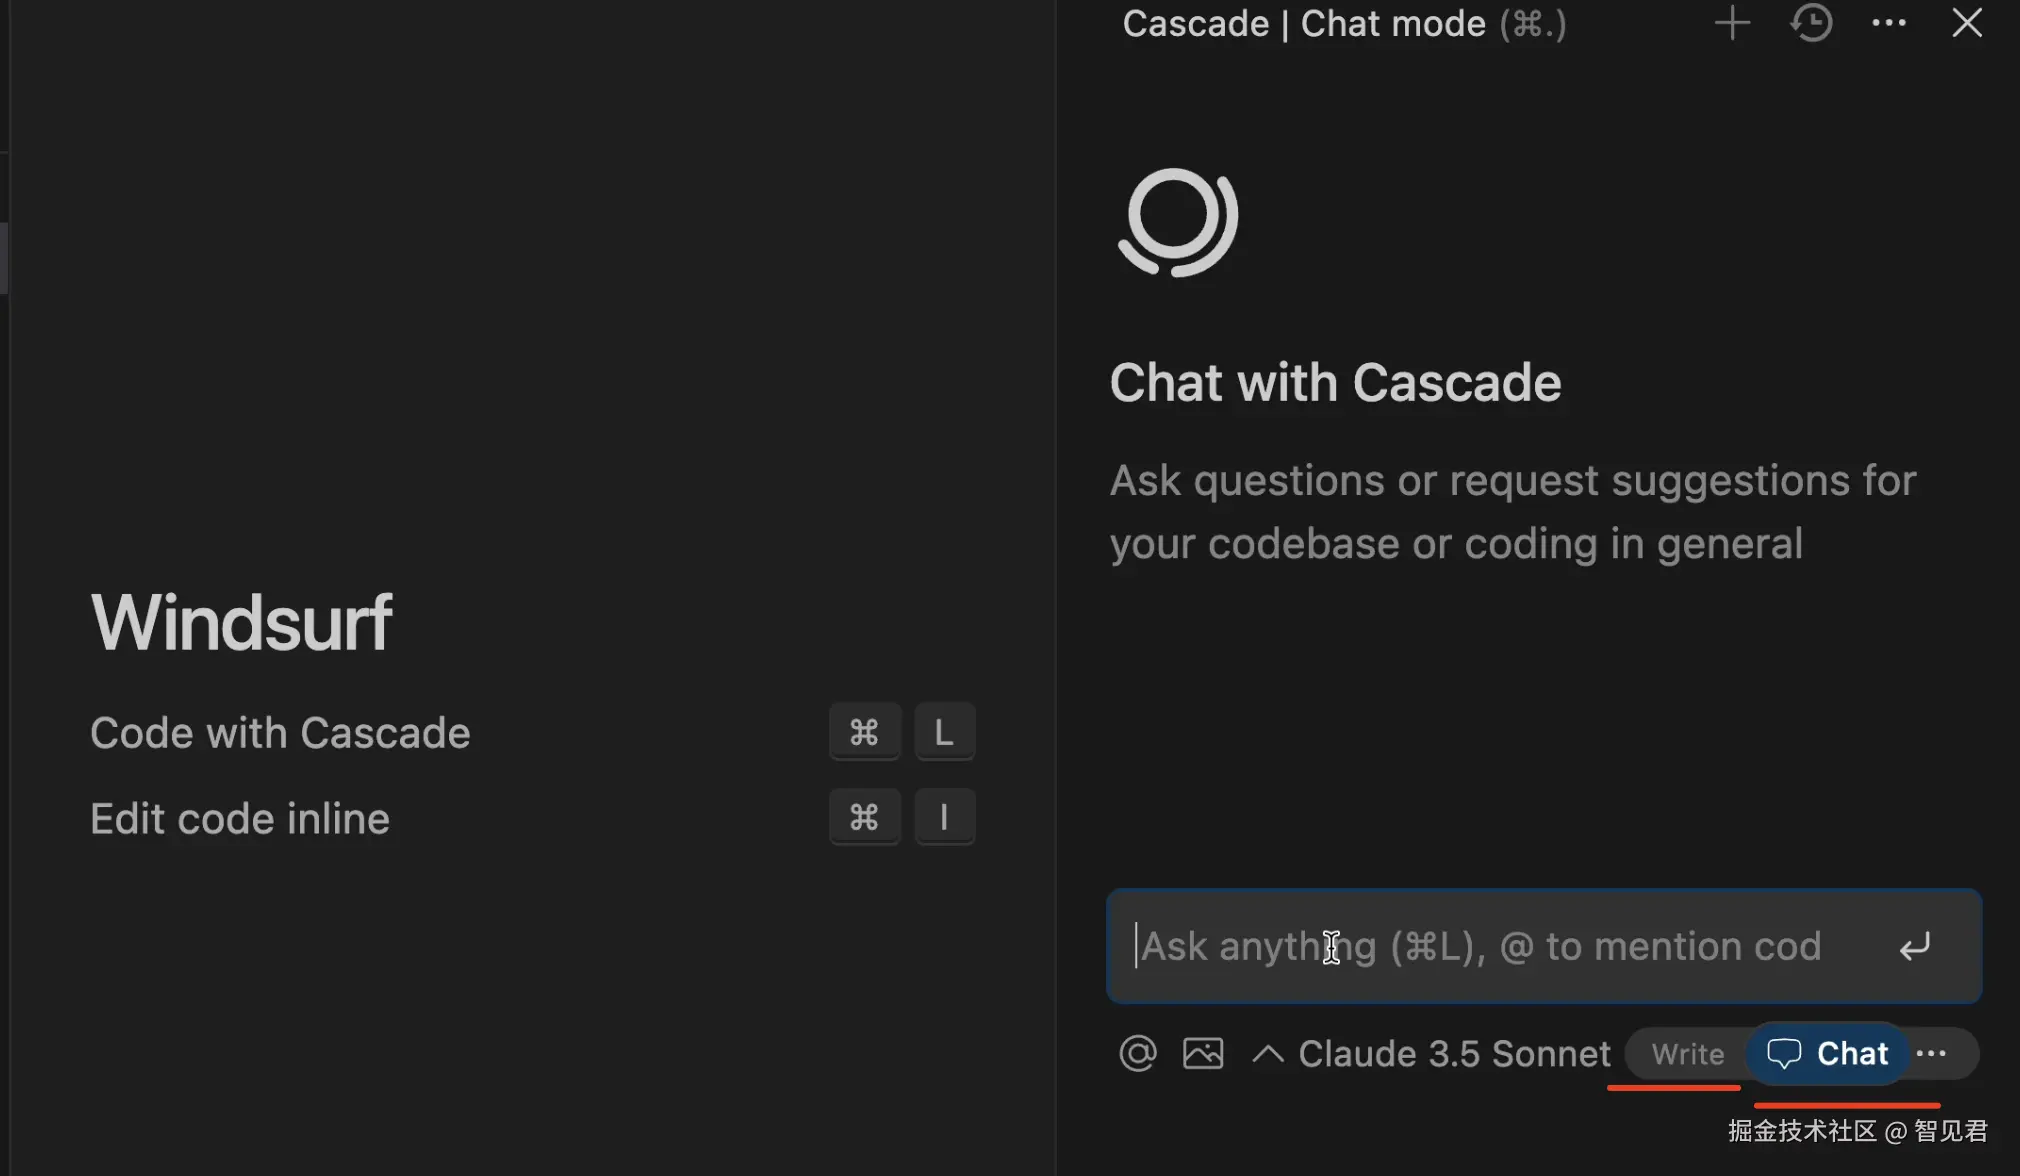Click the Cascade swirl logo
2020x1176 pixels.
1178,221
